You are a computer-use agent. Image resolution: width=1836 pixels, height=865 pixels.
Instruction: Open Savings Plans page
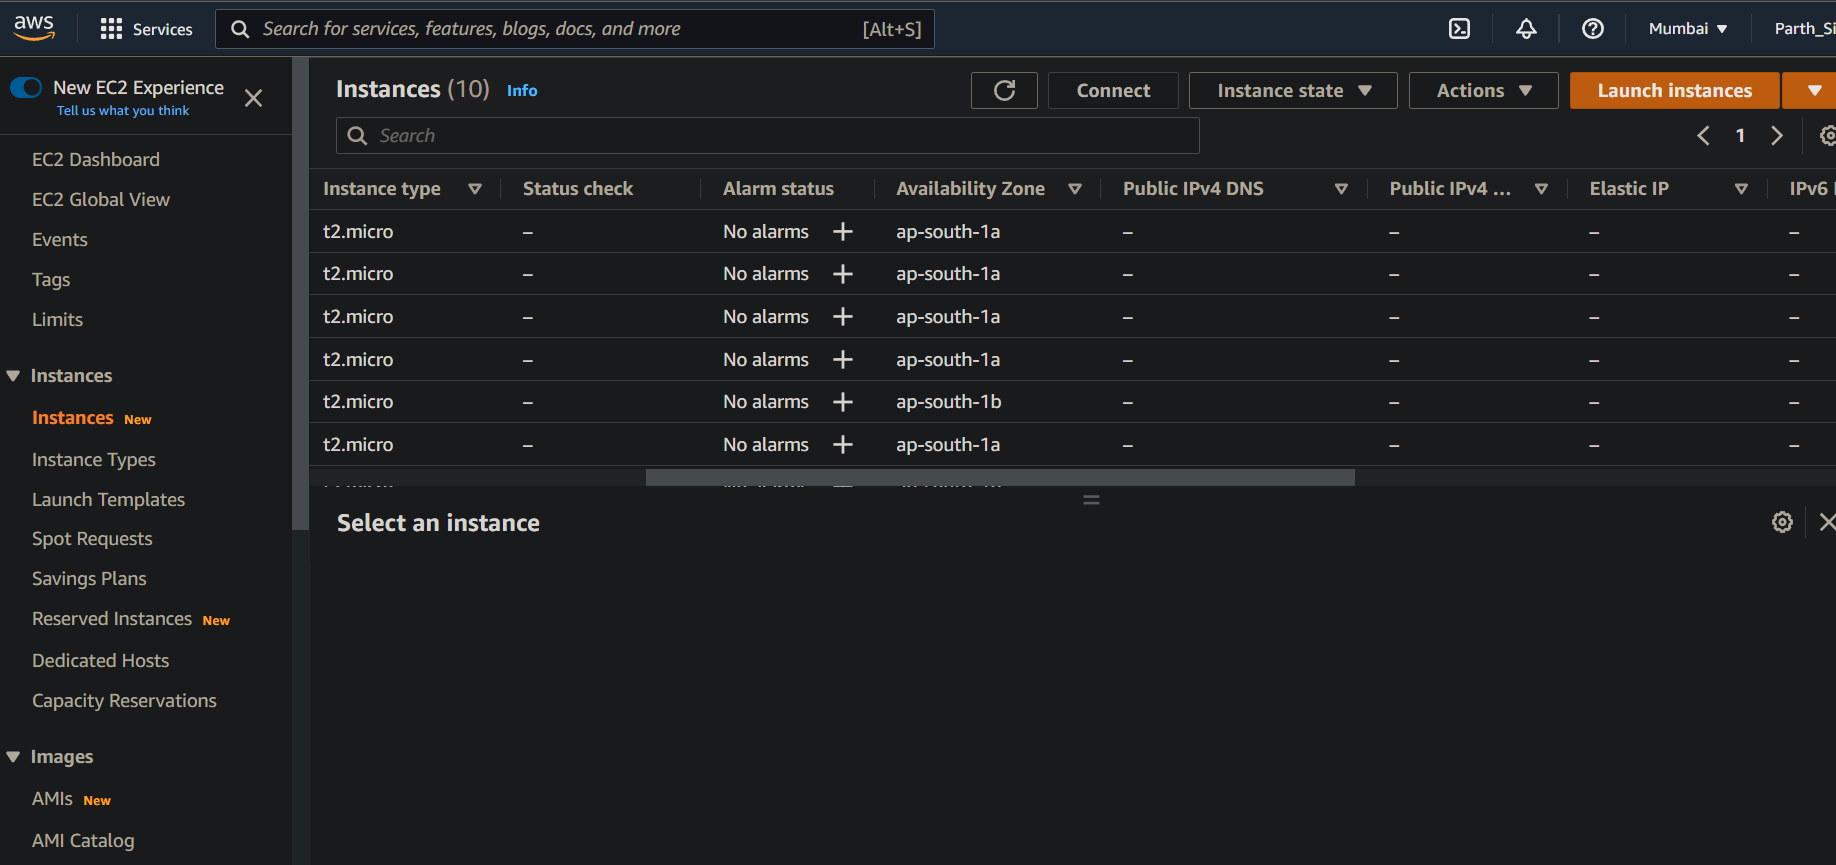89,579
